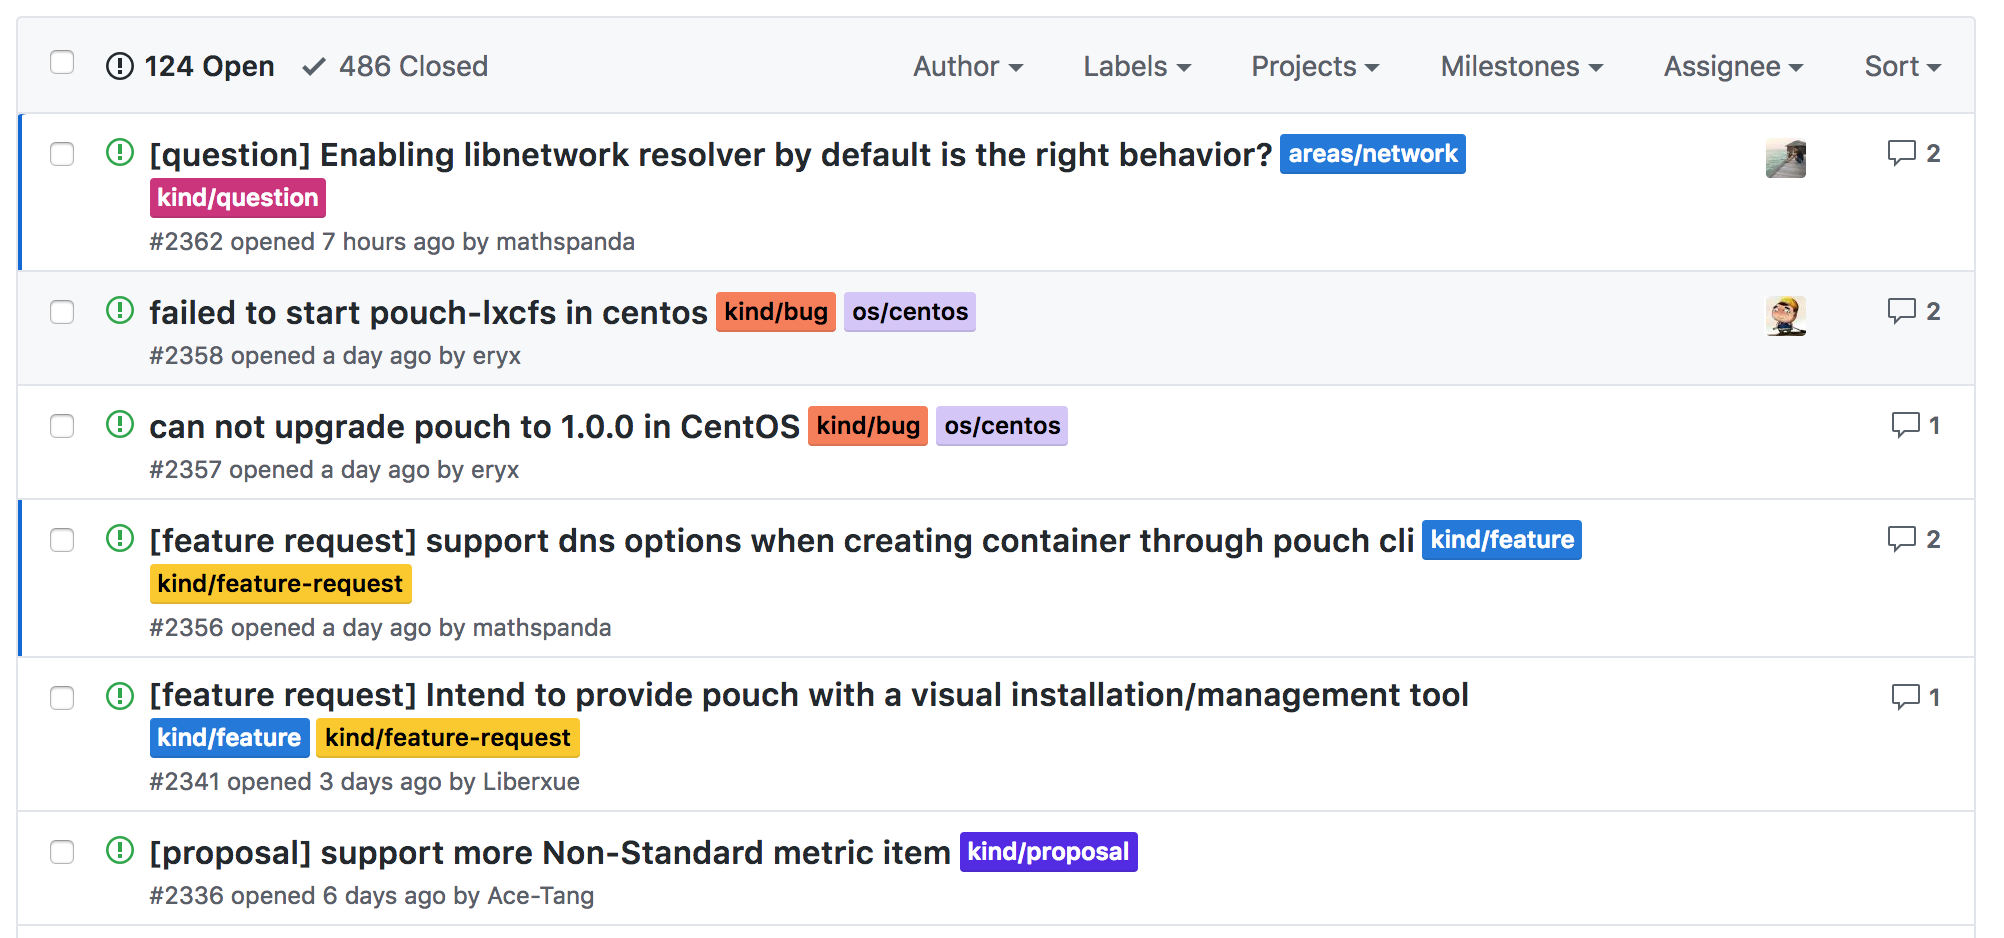Click assignee avatar on libnetwork resolver issue
The height and width of the screenshot is (938, 2004).
click(x=1785, y=158)
